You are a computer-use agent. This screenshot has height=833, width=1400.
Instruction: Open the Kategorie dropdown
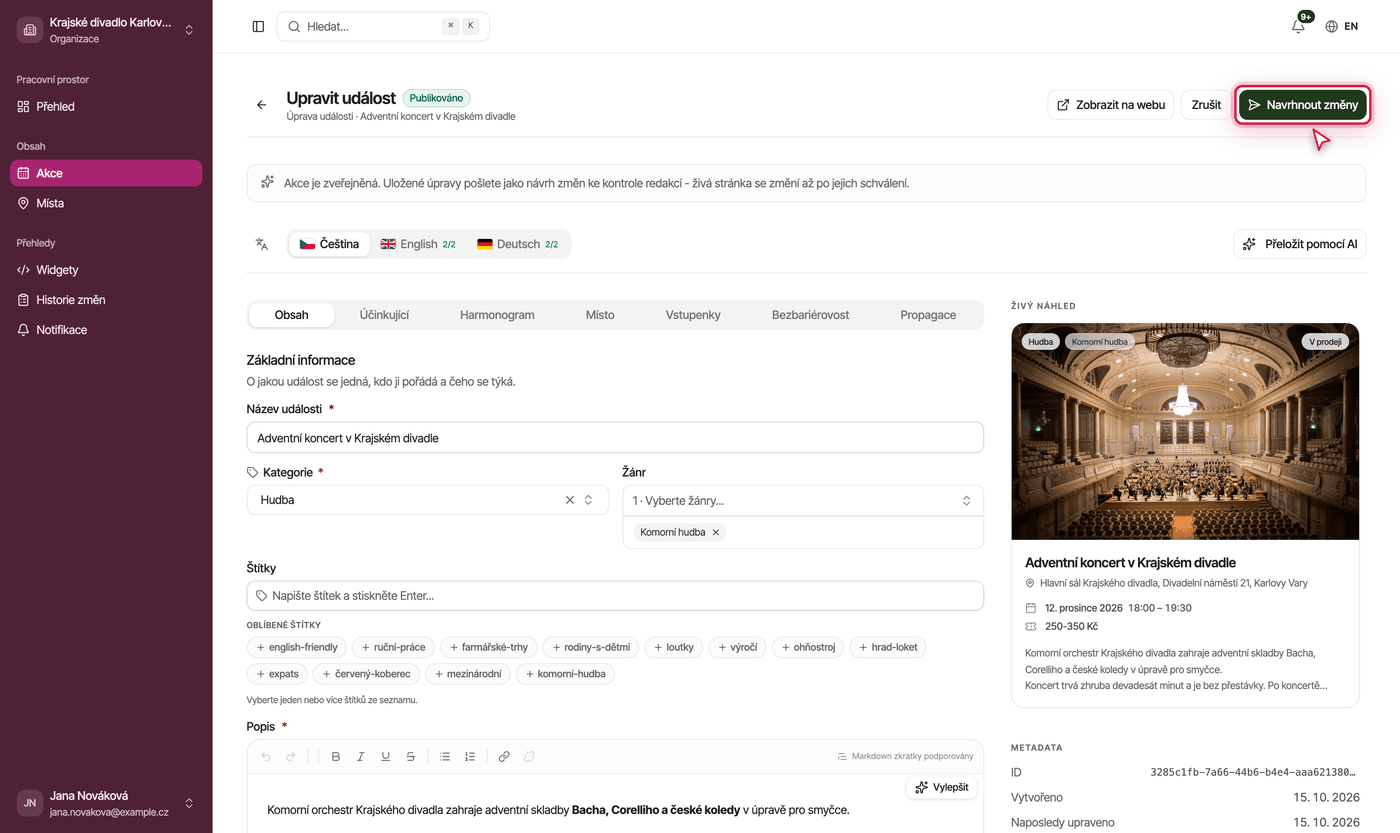coord(428,500)
